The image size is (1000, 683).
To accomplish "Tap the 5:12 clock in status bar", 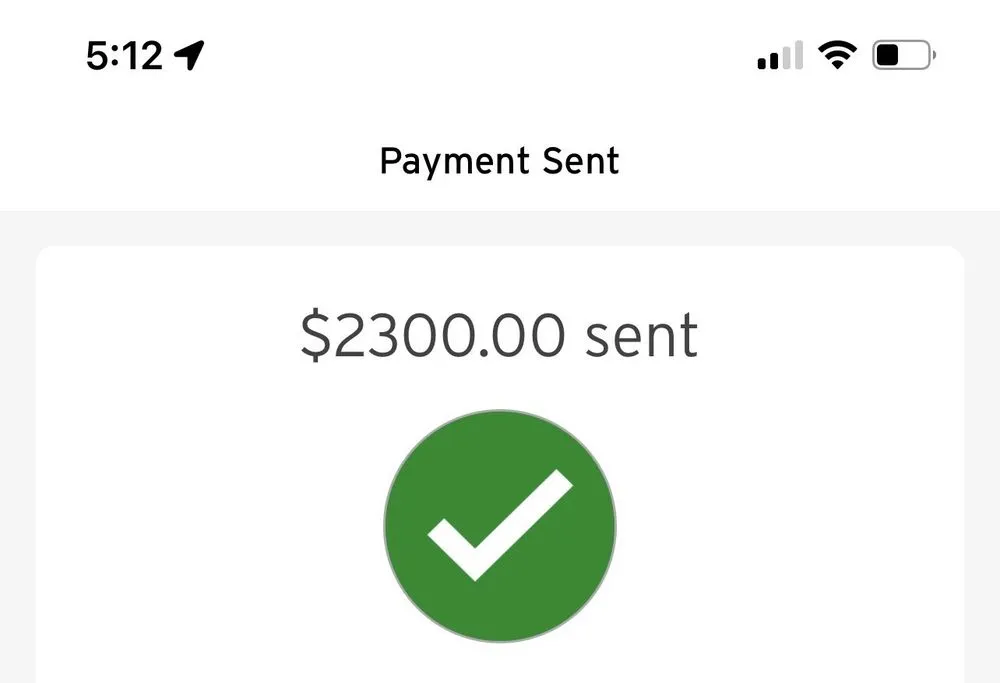I will tap(124, 57).
